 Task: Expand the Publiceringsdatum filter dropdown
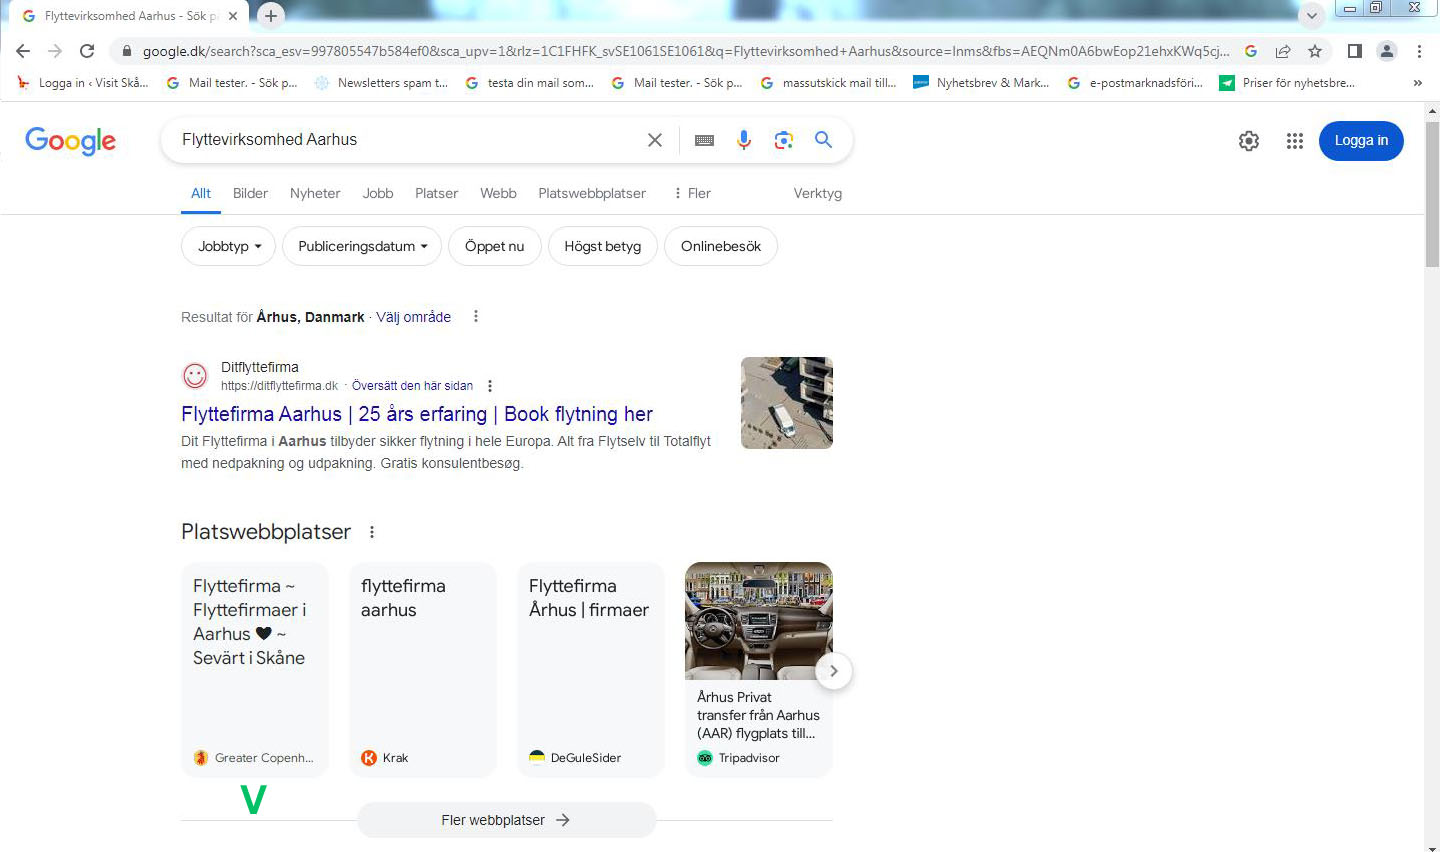(362, 246)
